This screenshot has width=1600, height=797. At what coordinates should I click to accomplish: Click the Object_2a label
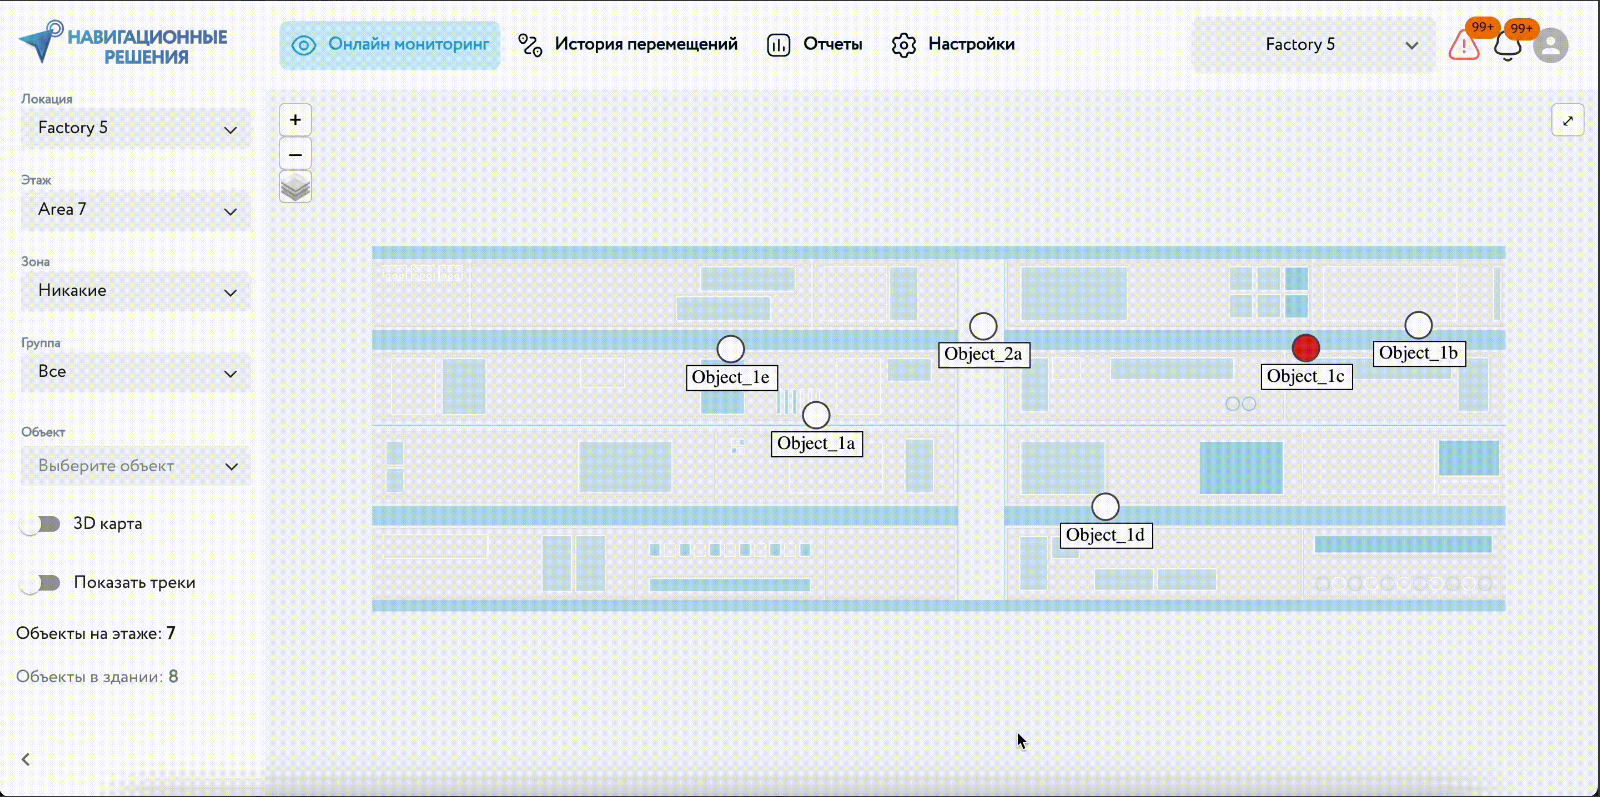[983, 354]
